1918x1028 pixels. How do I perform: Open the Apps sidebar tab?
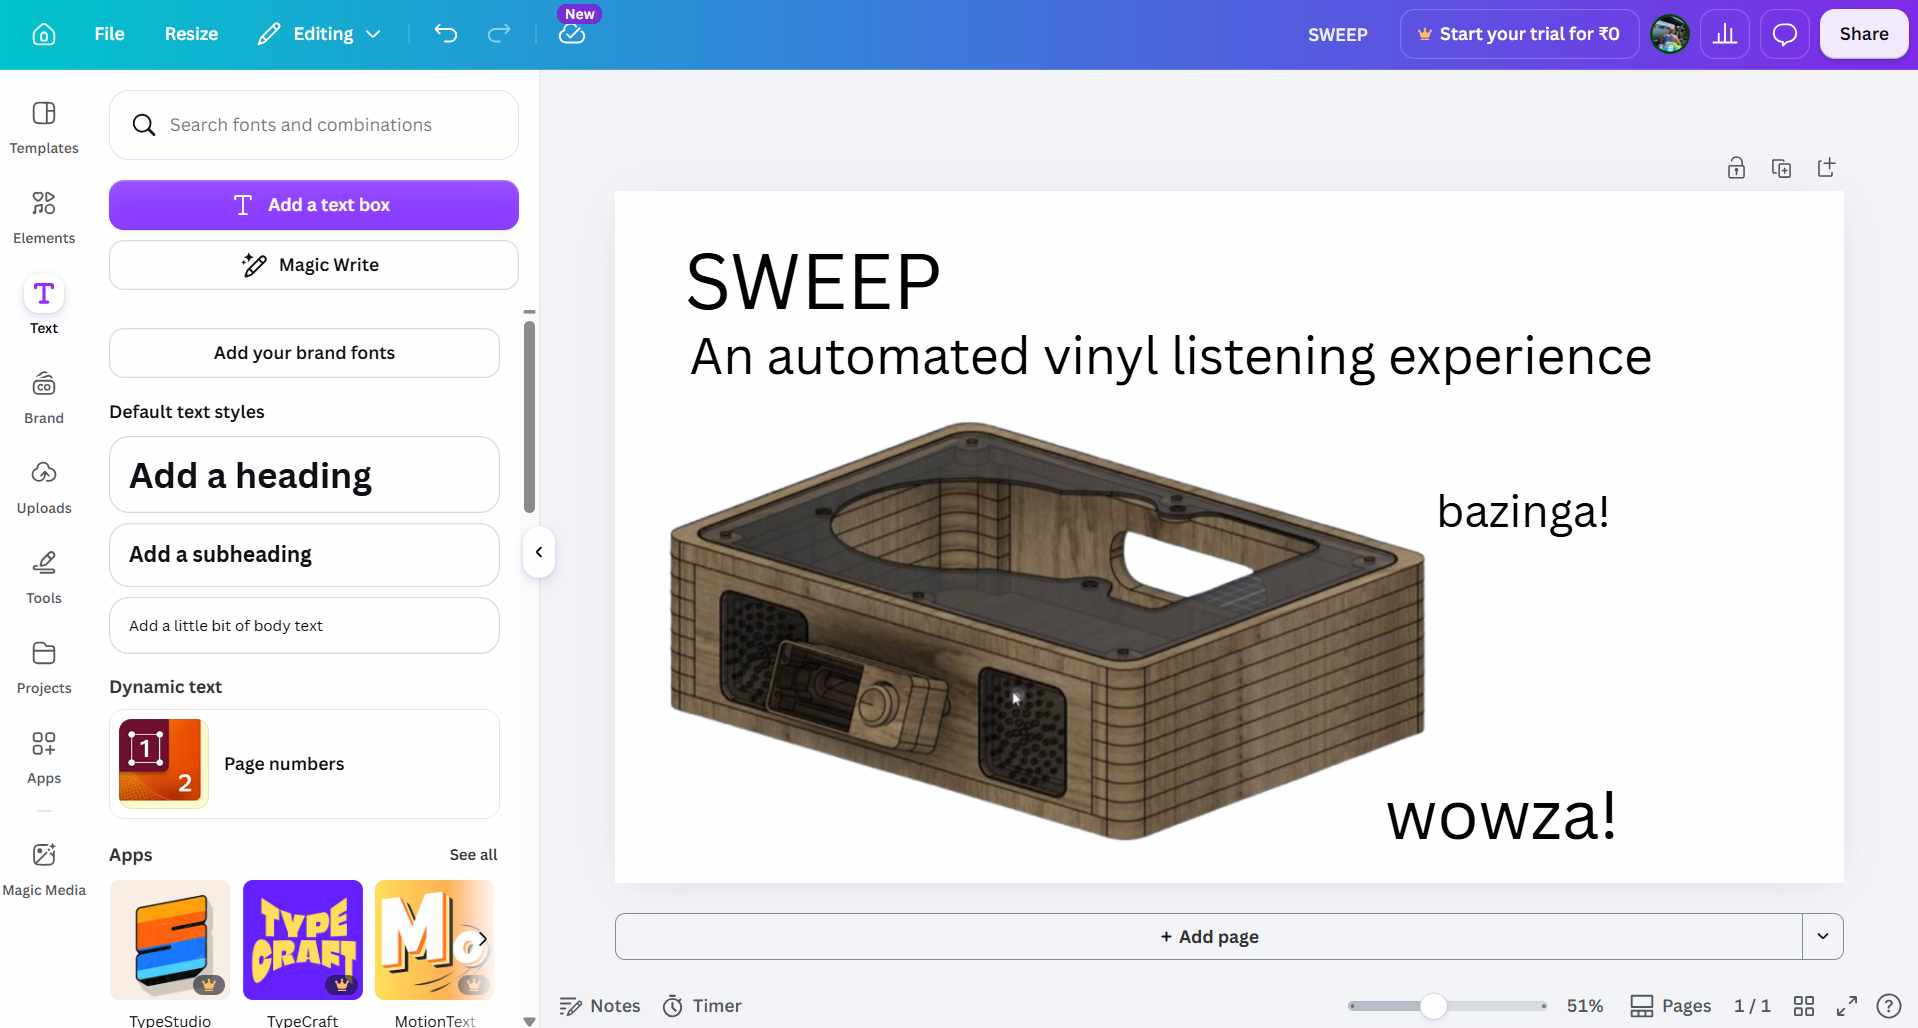pyautogui.click(x=44, y=758)
